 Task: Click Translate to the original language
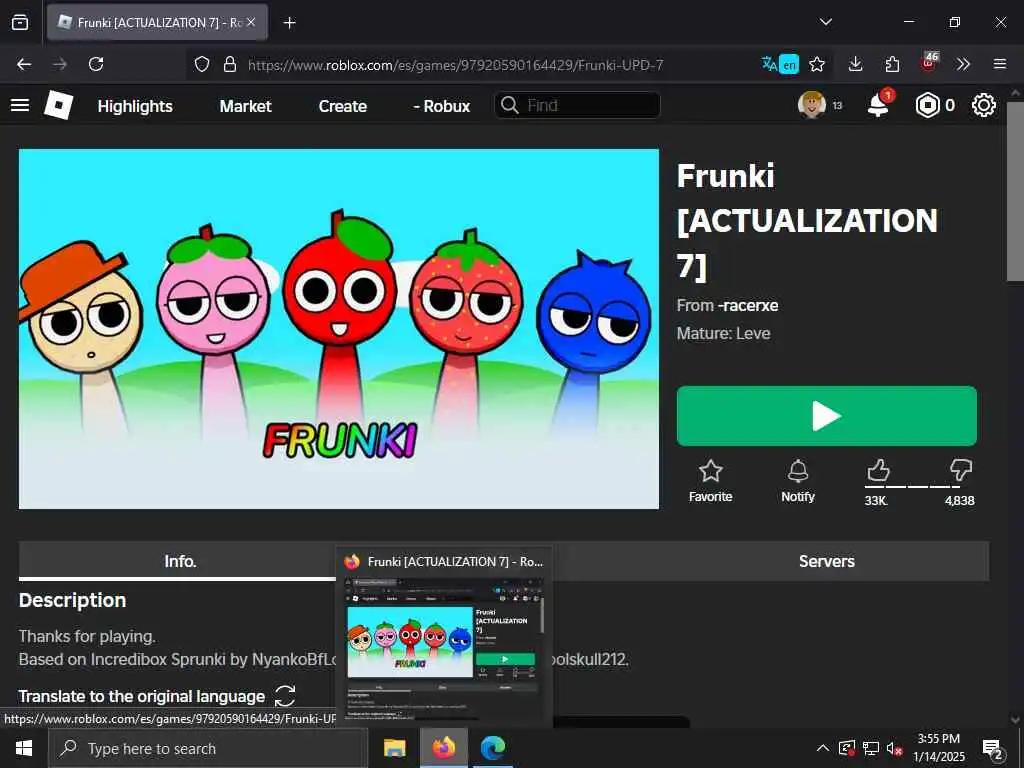pyautogui.click(x=142, y=696)
